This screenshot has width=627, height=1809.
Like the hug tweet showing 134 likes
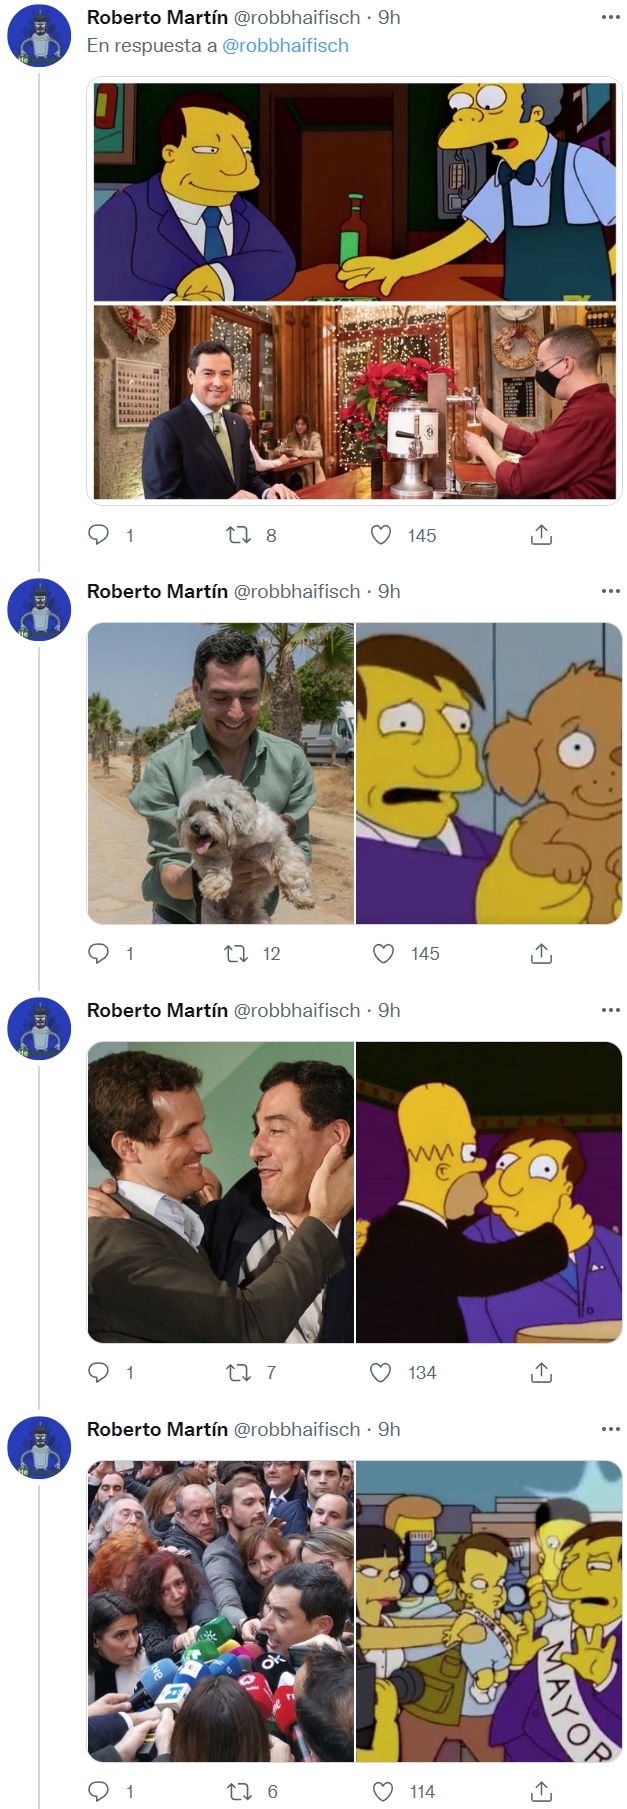380,1372
